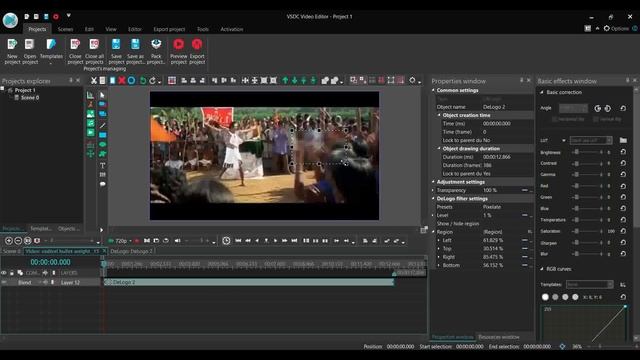Click the chart object icon

tap(91, 95)
